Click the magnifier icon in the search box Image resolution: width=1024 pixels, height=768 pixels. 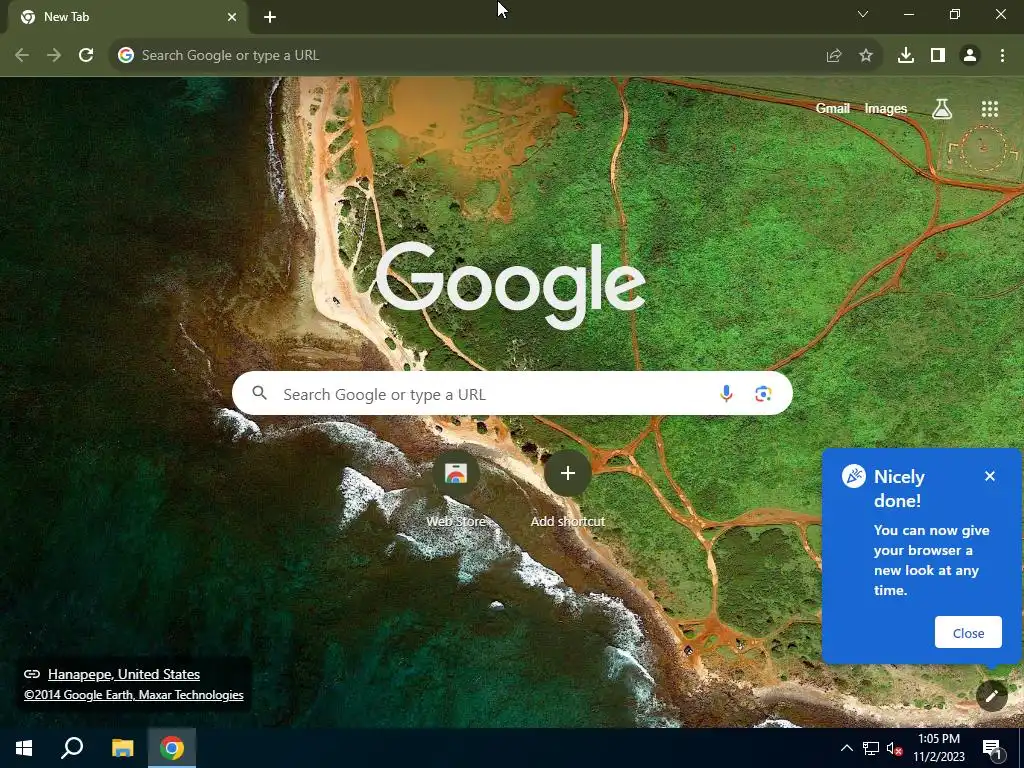coord(259,393)
